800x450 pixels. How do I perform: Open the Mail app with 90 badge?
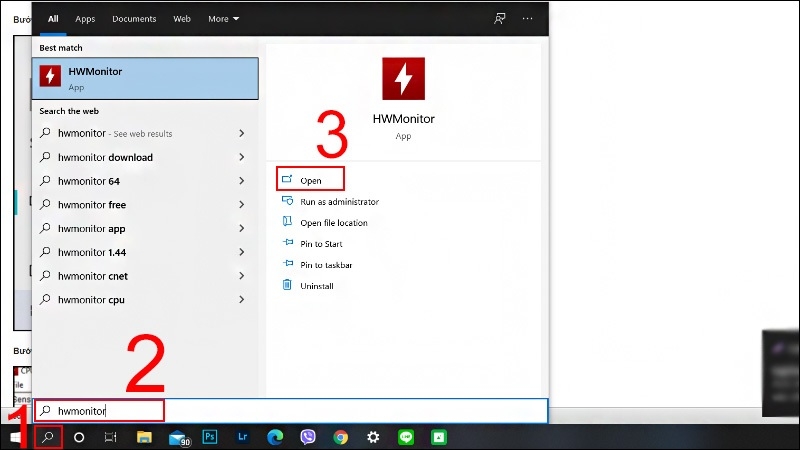tap(179, 438)
